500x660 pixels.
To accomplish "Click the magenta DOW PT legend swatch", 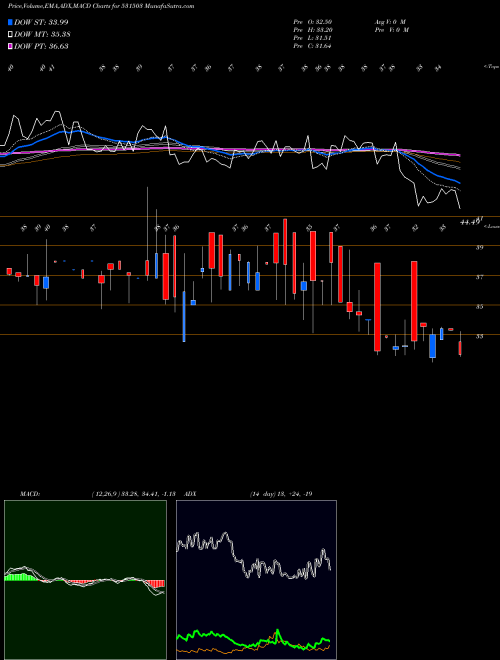I will pos(10,46).
